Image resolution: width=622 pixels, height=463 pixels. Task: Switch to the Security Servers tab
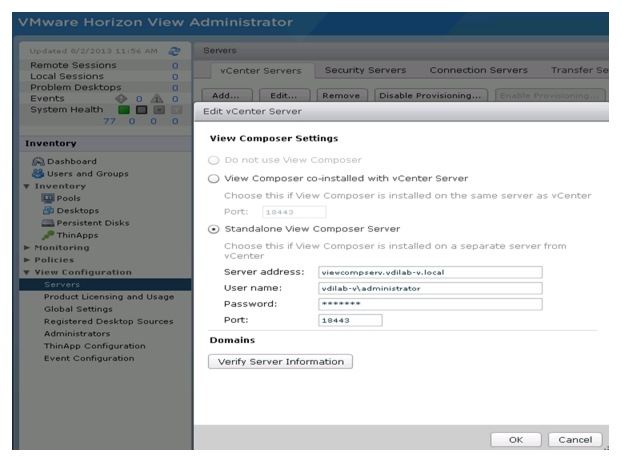(x=365, y=70)
